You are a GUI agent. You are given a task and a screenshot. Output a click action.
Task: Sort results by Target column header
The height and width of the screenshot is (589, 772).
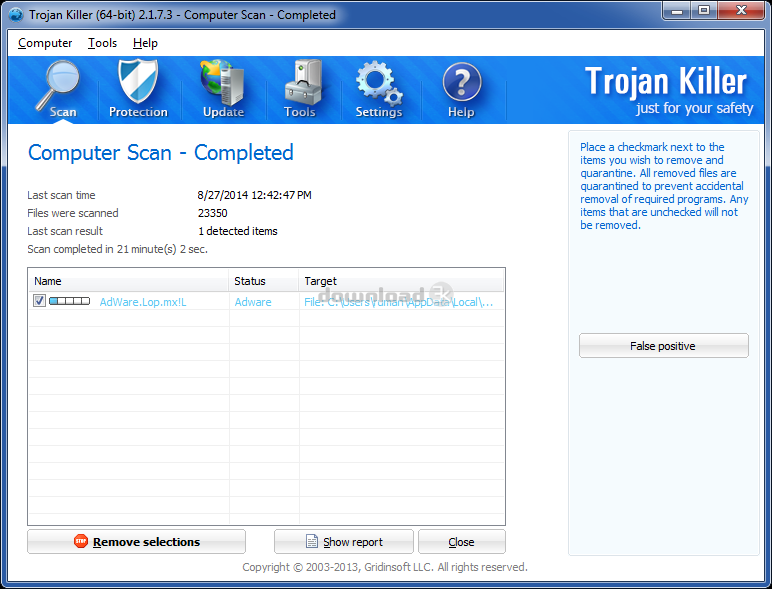(401, 281)
